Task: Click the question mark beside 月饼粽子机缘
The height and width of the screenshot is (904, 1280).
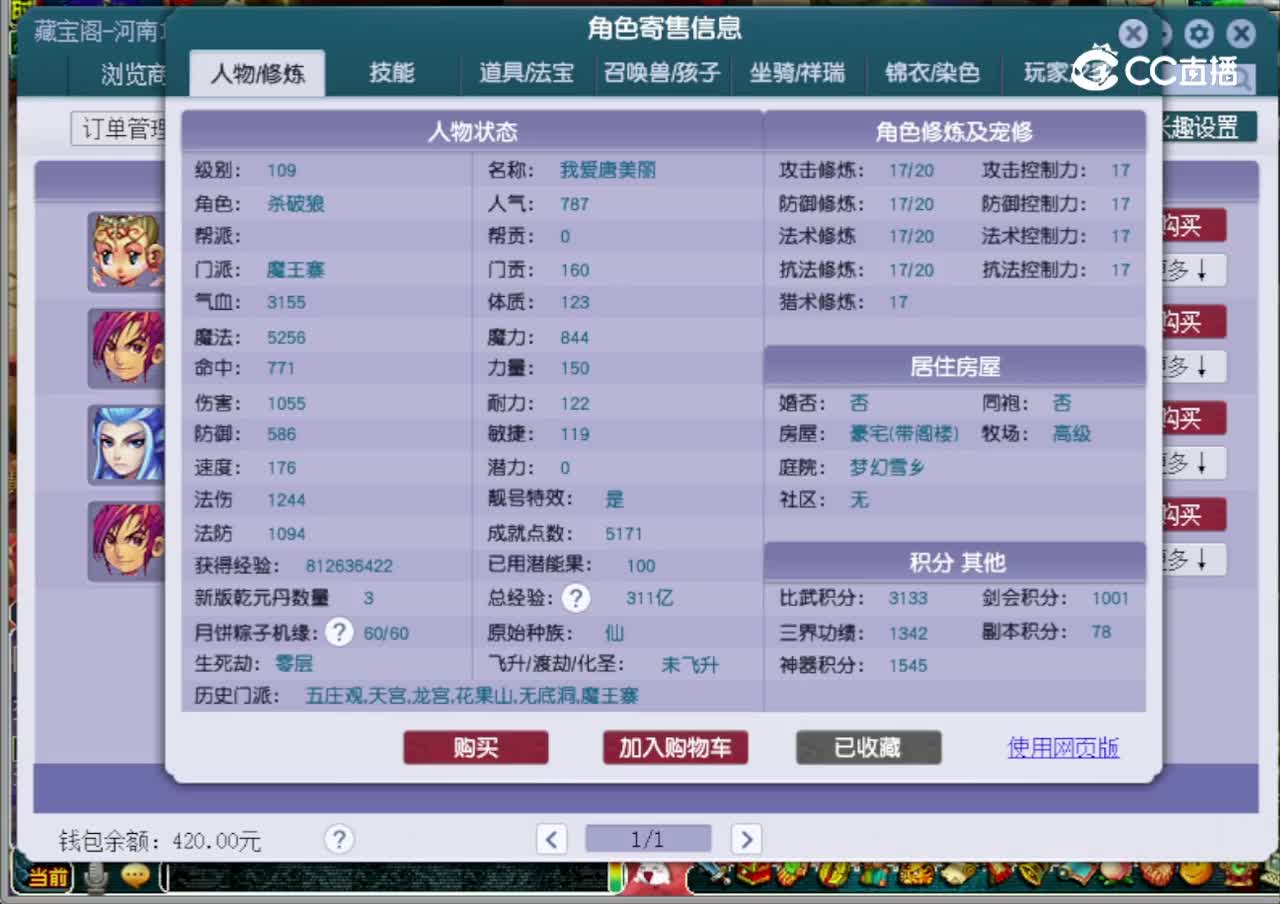Action: pos(338,632)
